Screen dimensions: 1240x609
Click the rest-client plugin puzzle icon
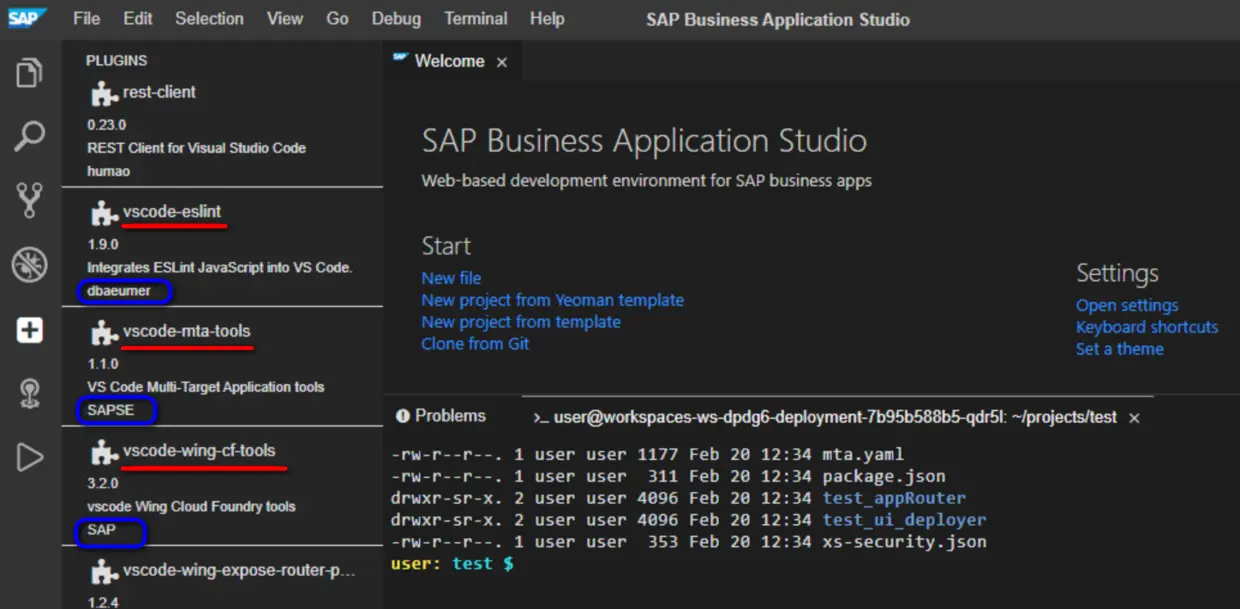[103, 94]
